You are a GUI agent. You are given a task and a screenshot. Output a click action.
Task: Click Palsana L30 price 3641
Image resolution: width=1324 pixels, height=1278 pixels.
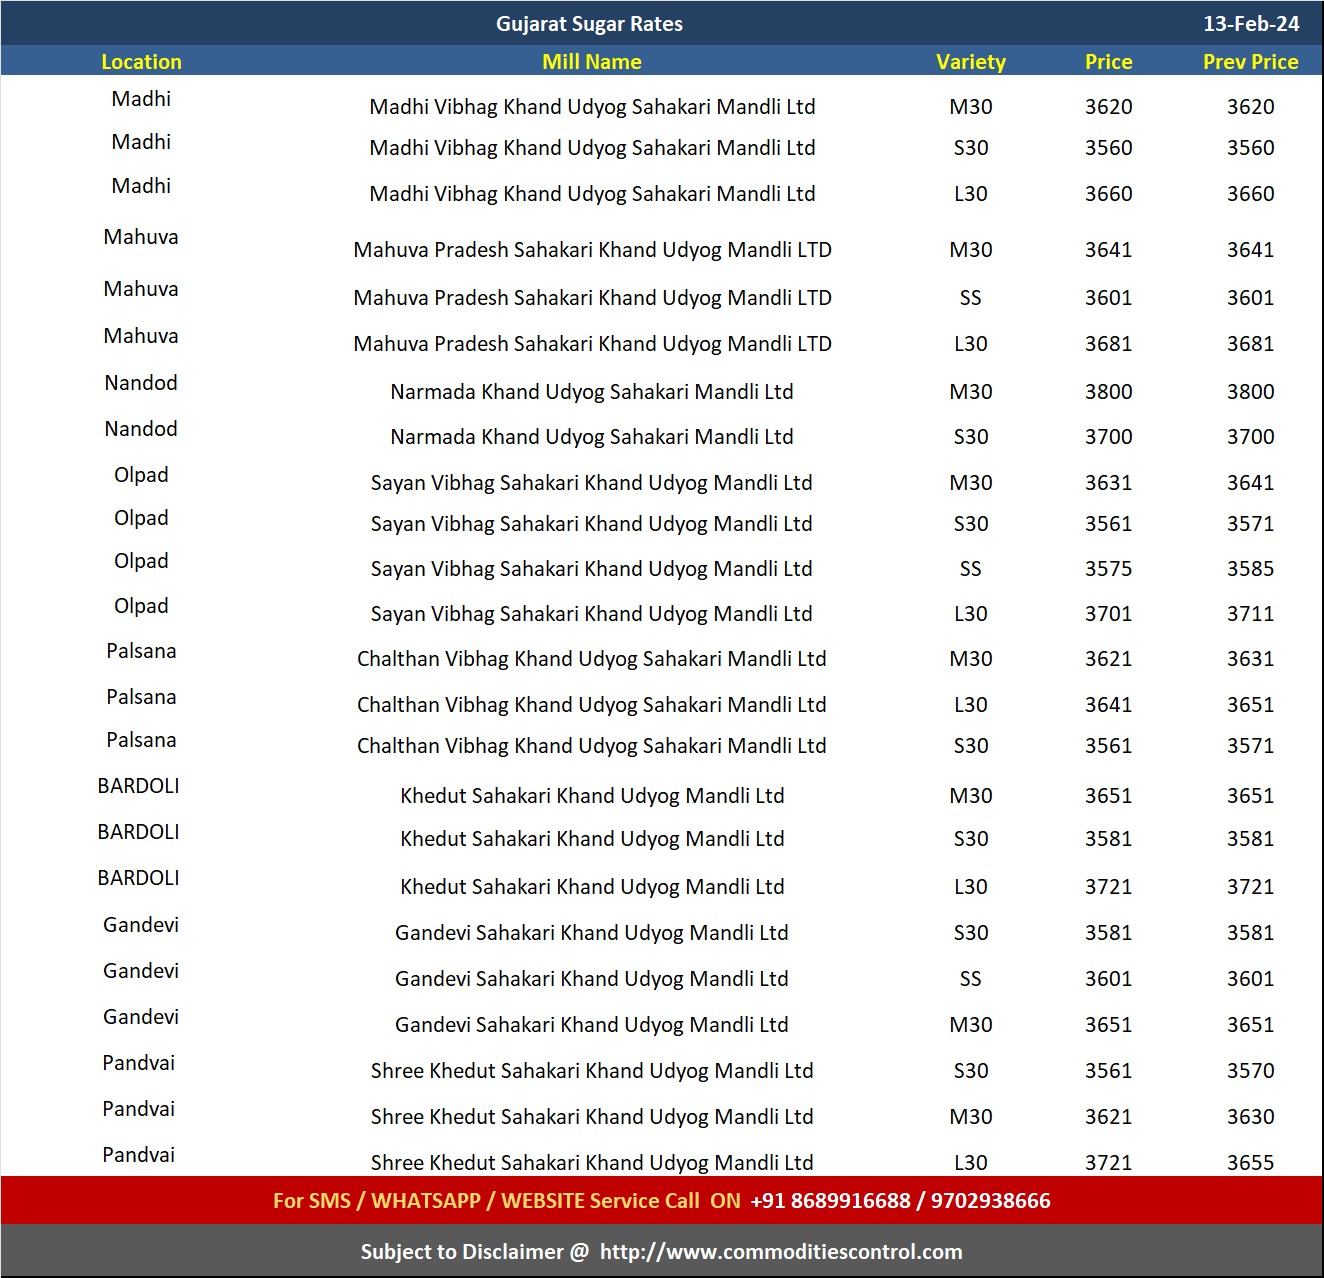[x=1109, y=705]
